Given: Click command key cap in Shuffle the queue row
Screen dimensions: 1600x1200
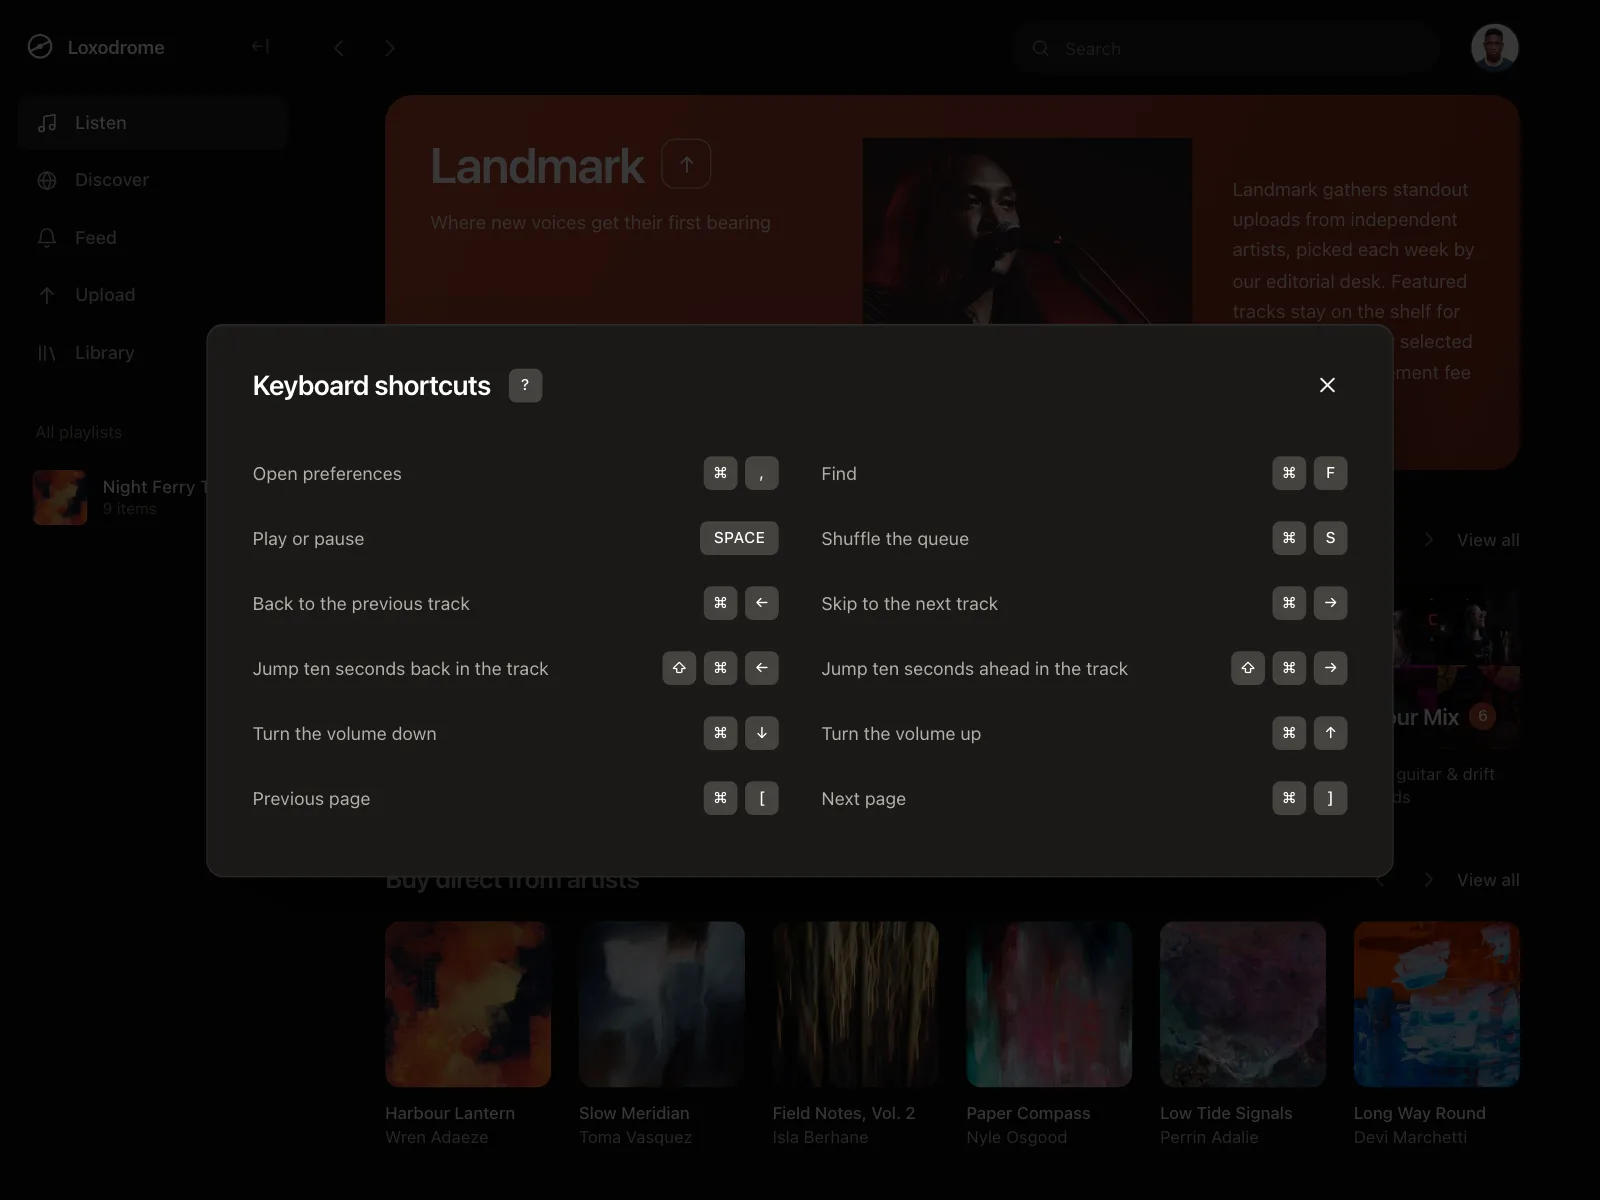Looking at the screenshot, I should (1289, 538).
